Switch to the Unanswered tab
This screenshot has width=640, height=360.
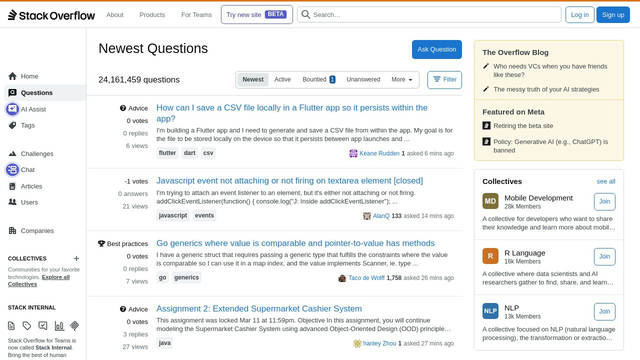click(x=363, y=80)
